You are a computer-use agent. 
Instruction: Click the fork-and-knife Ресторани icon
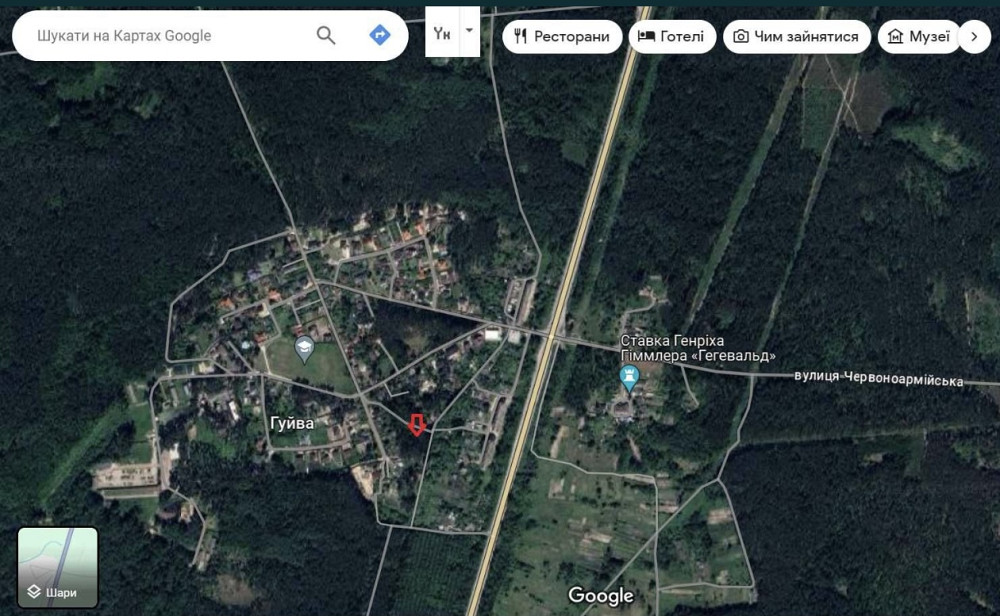tap(520, 36)
